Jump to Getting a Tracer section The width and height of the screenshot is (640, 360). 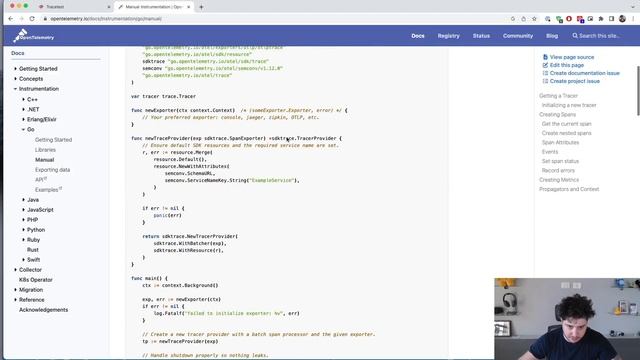coord(558,96)
